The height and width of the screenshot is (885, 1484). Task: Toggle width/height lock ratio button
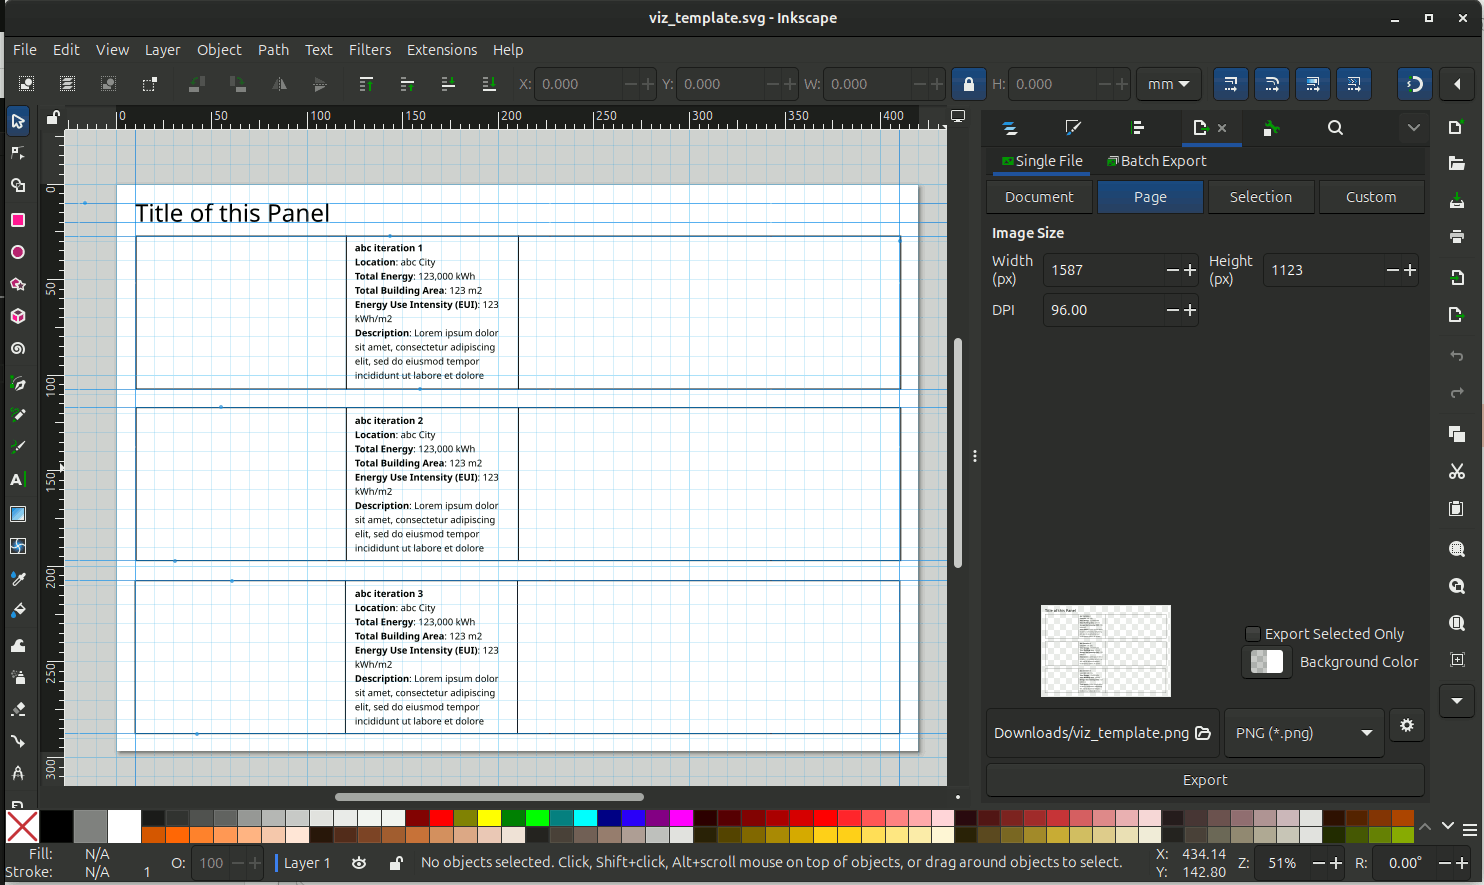tap(968, 84)
